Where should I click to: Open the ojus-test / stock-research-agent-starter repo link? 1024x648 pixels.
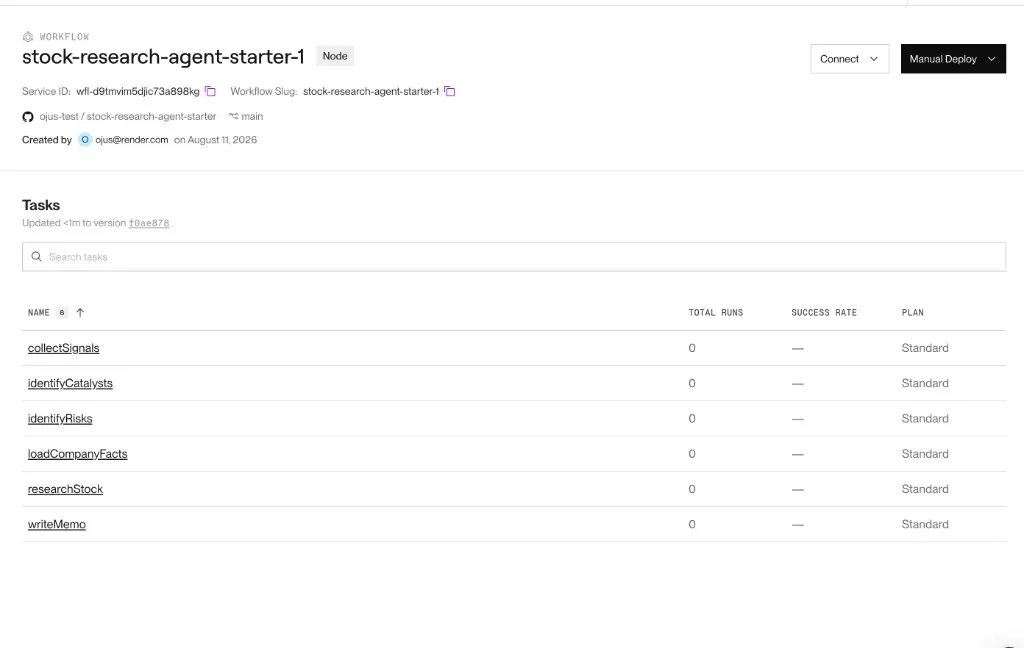pos(127,116)
